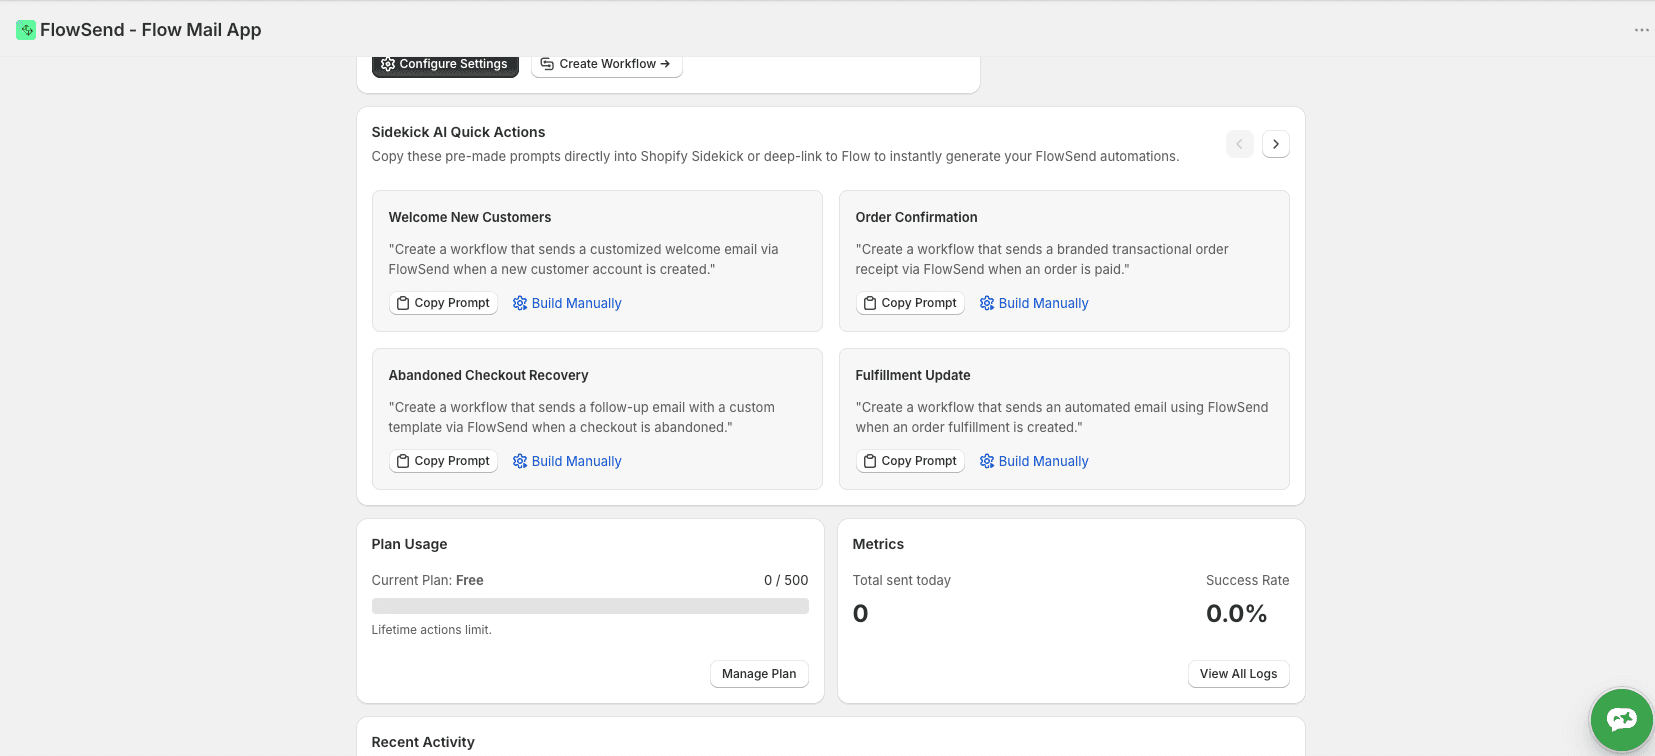1655x756 pixels.
Task: Copy prompt for Order Confirmation
Action: tap(910, 303)
